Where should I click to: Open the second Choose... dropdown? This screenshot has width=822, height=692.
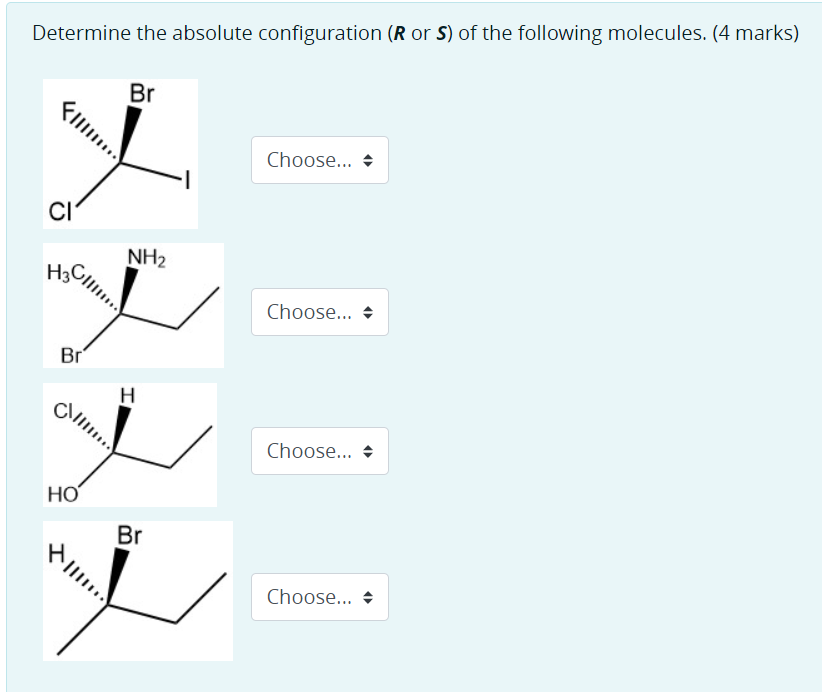[x=318, y=312]
